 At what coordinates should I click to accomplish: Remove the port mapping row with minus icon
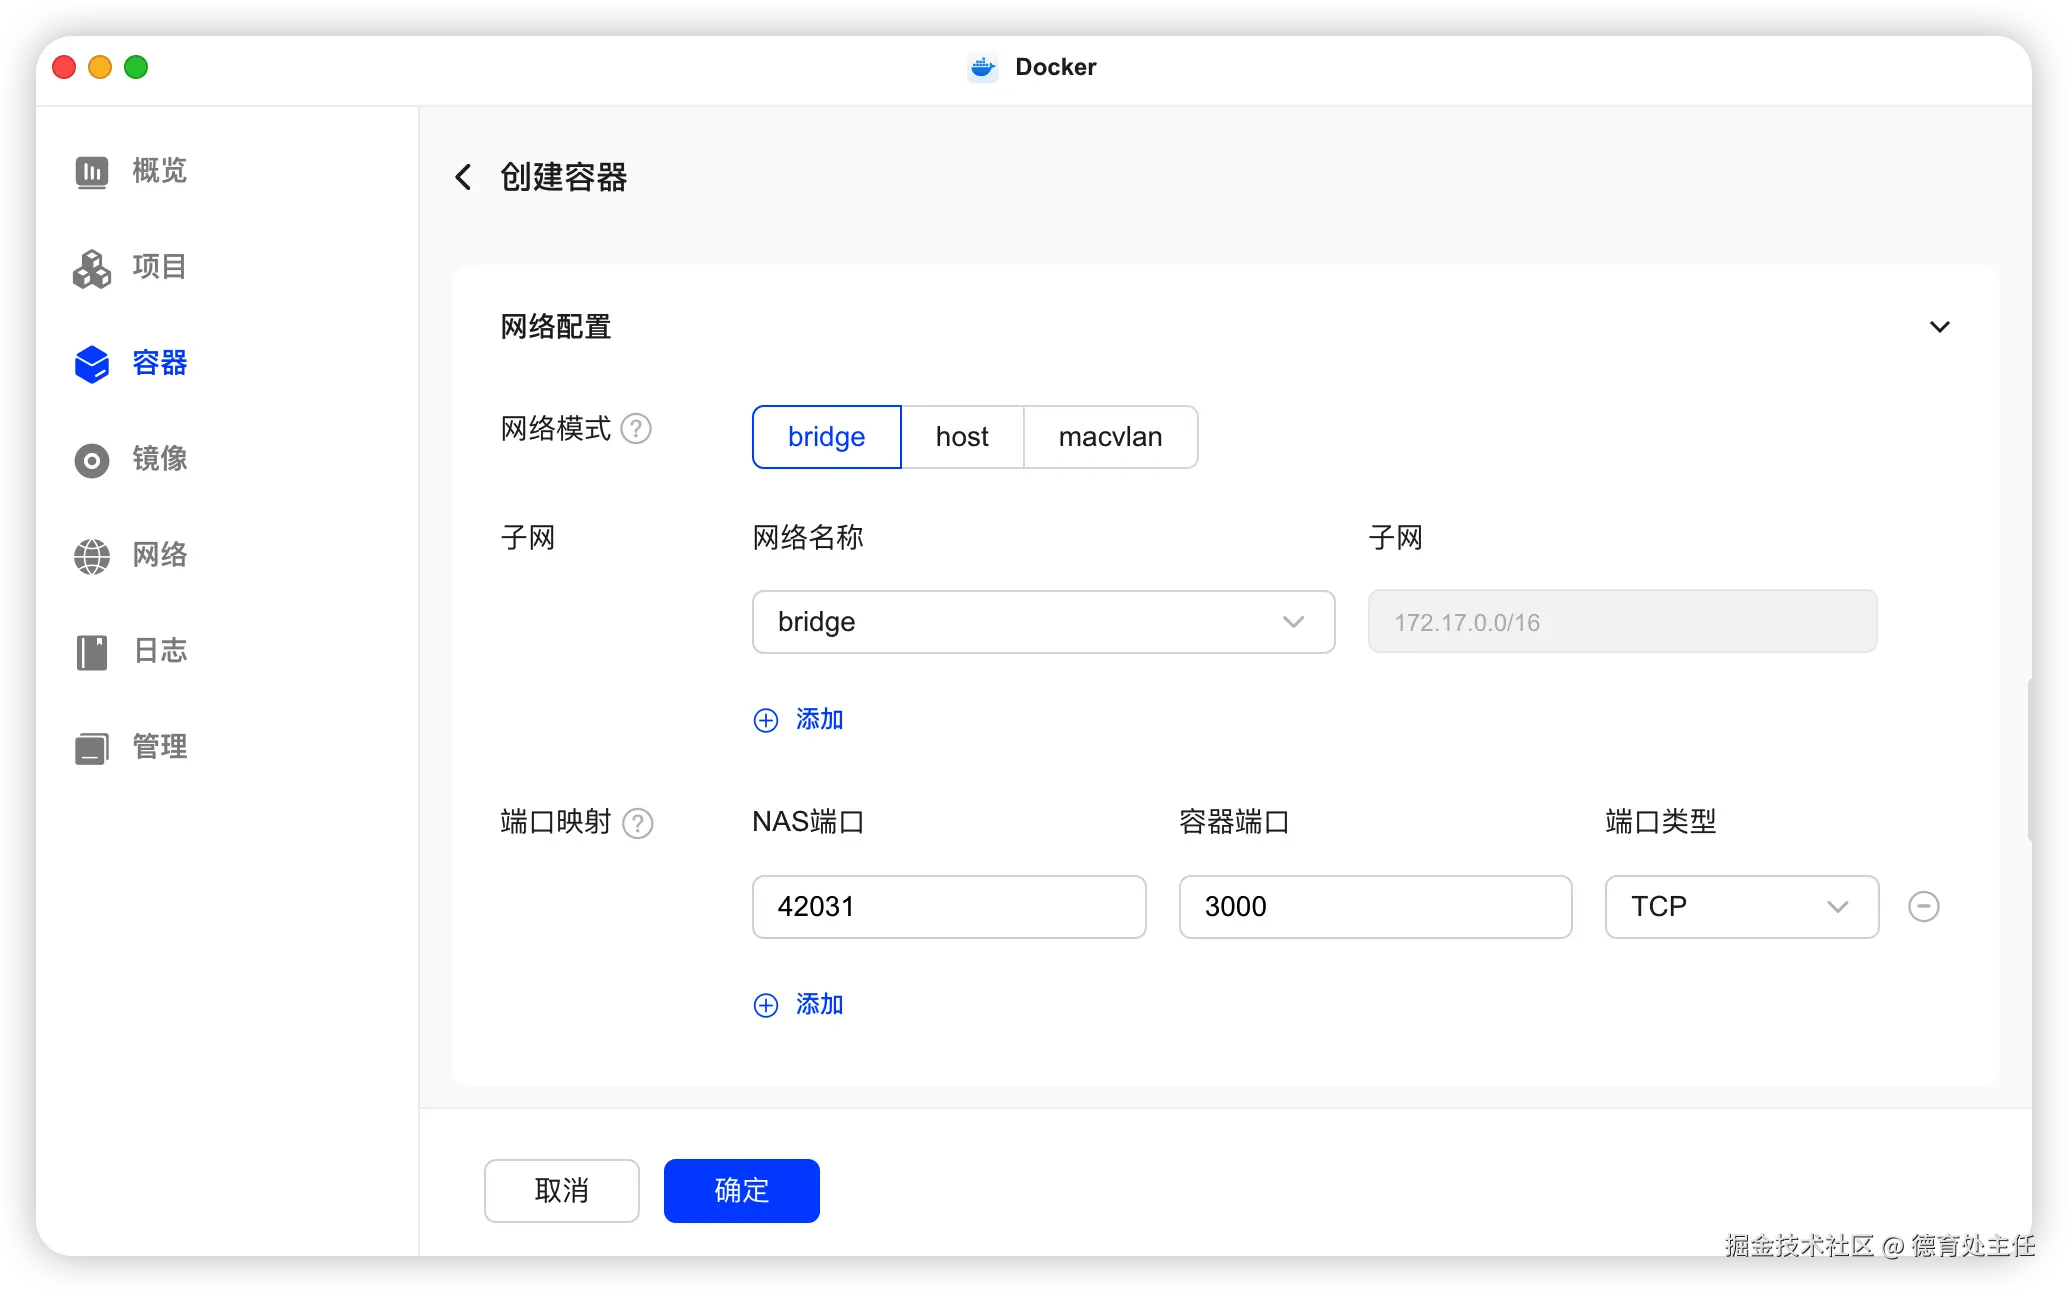pyautogui.click(x=1923, y=907)
